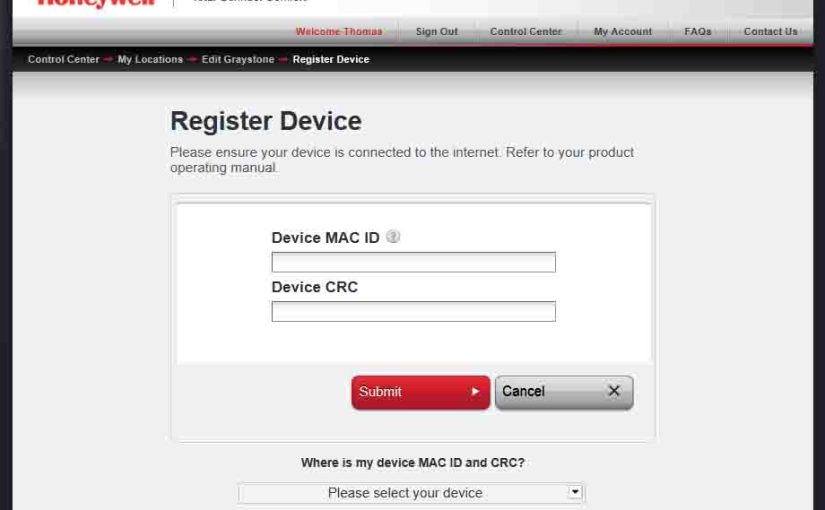Click the 'Where is my device MAC ID and CRC?' text

(x=412, y=463)
